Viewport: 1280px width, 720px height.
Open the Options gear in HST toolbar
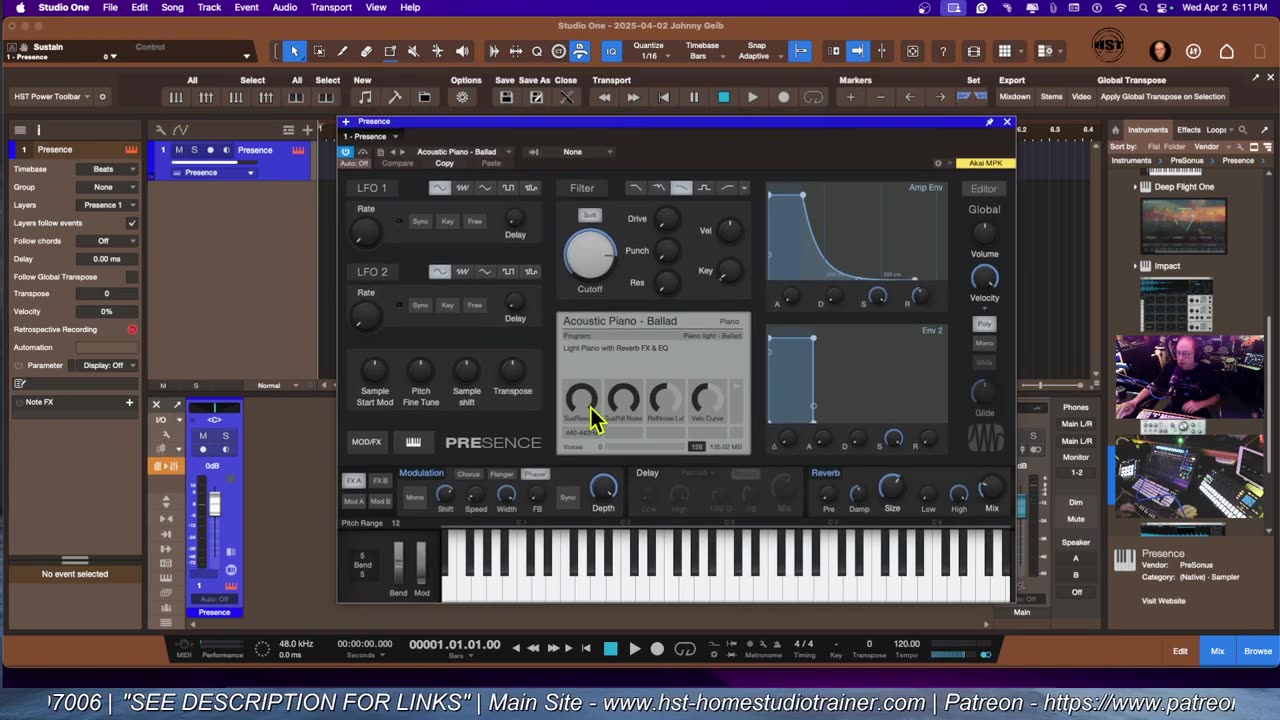click(462, 97)
